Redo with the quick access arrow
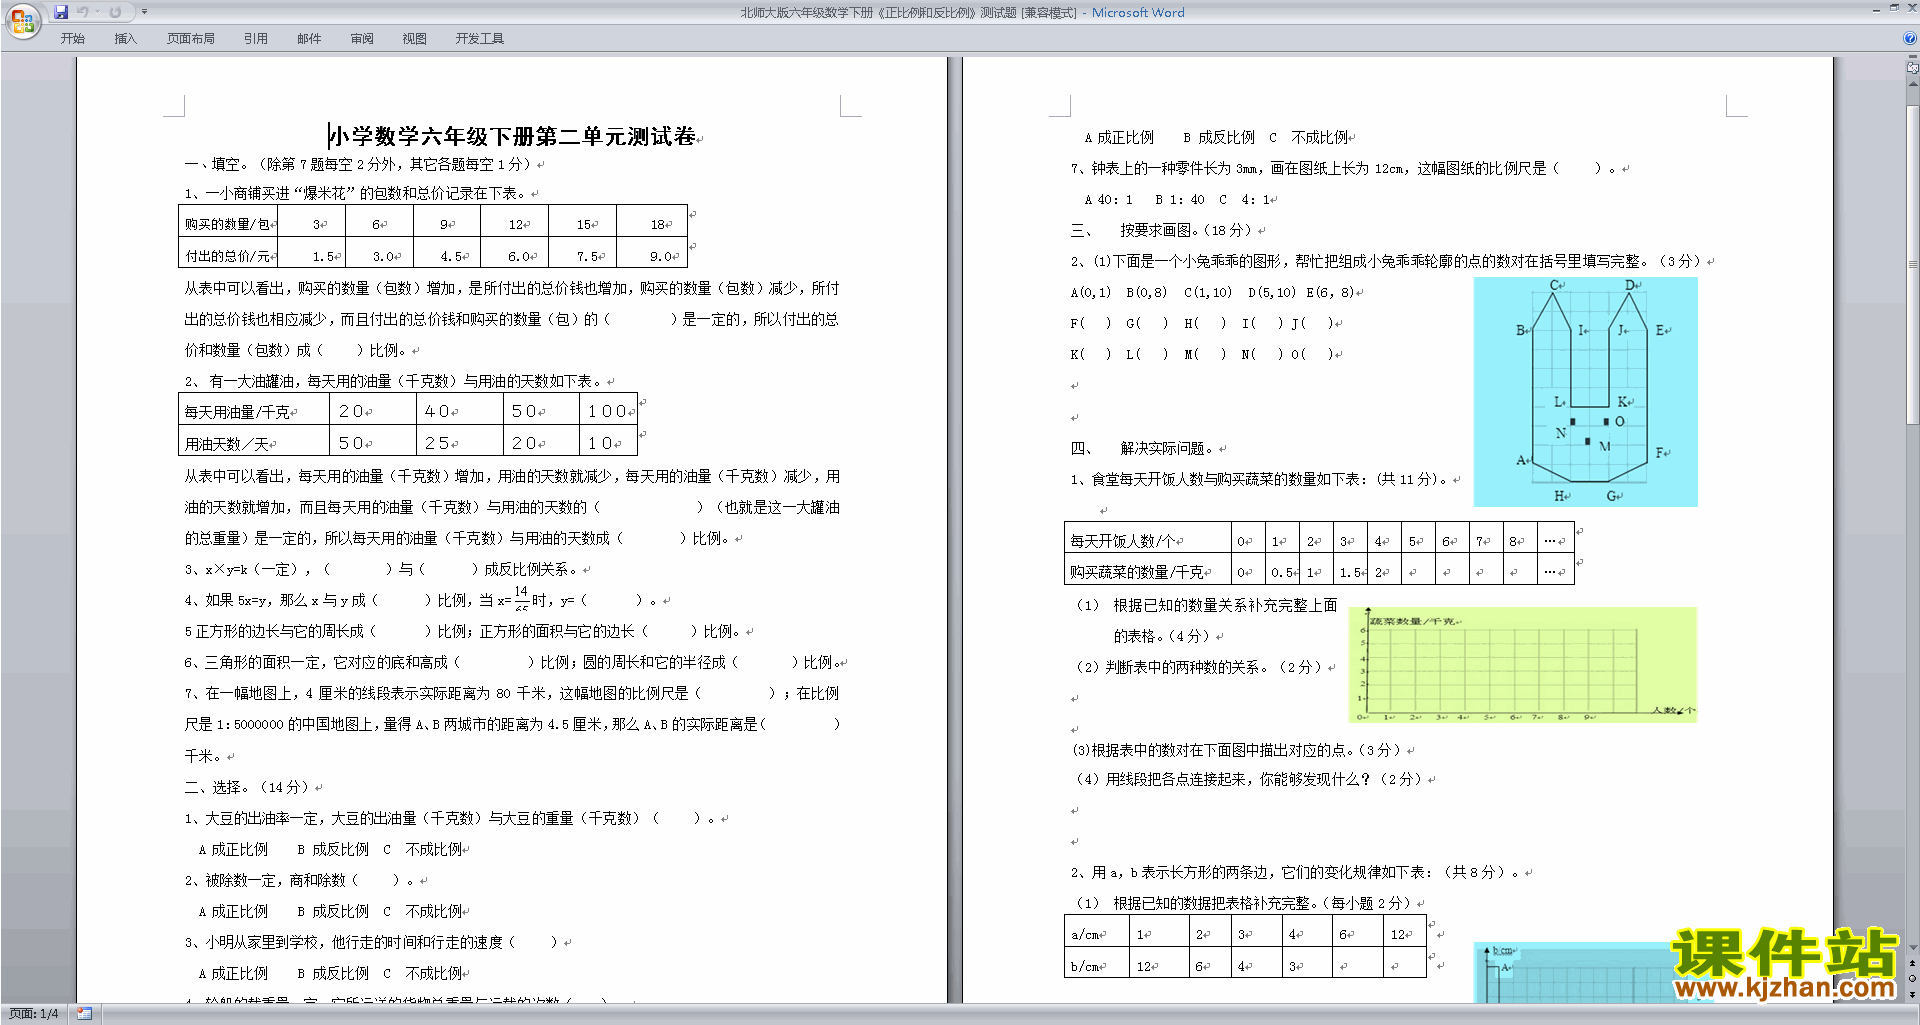 pyautogui.click(x=115, y=12)
